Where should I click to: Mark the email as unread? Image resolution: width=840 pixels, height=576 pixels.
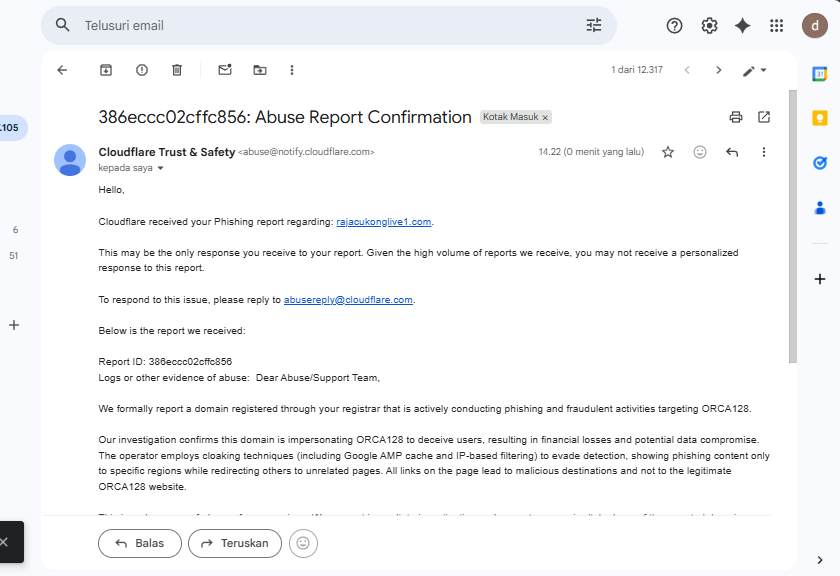[225, 70]
